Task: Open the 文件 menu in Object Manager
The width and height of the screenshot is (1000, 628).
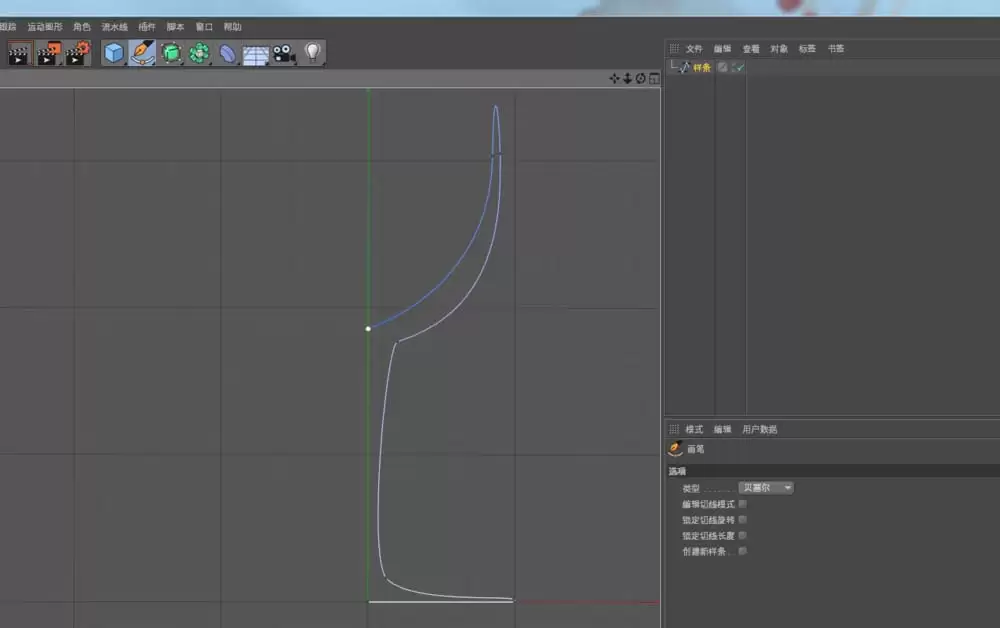Action: (693, 47)
